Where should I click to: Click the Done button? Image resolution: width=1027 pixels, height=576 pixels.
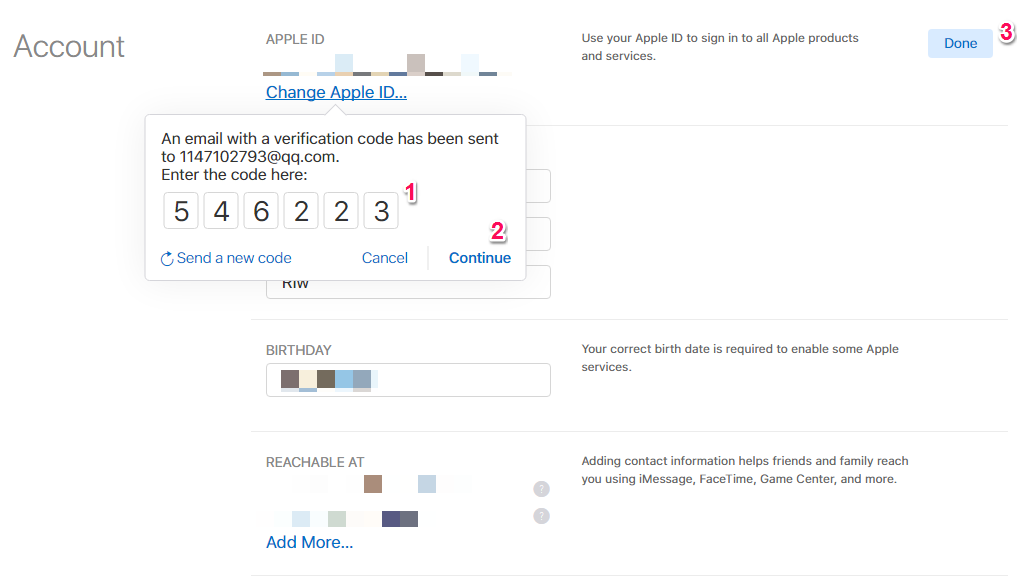pyautogui.click(x=960, y=43)
